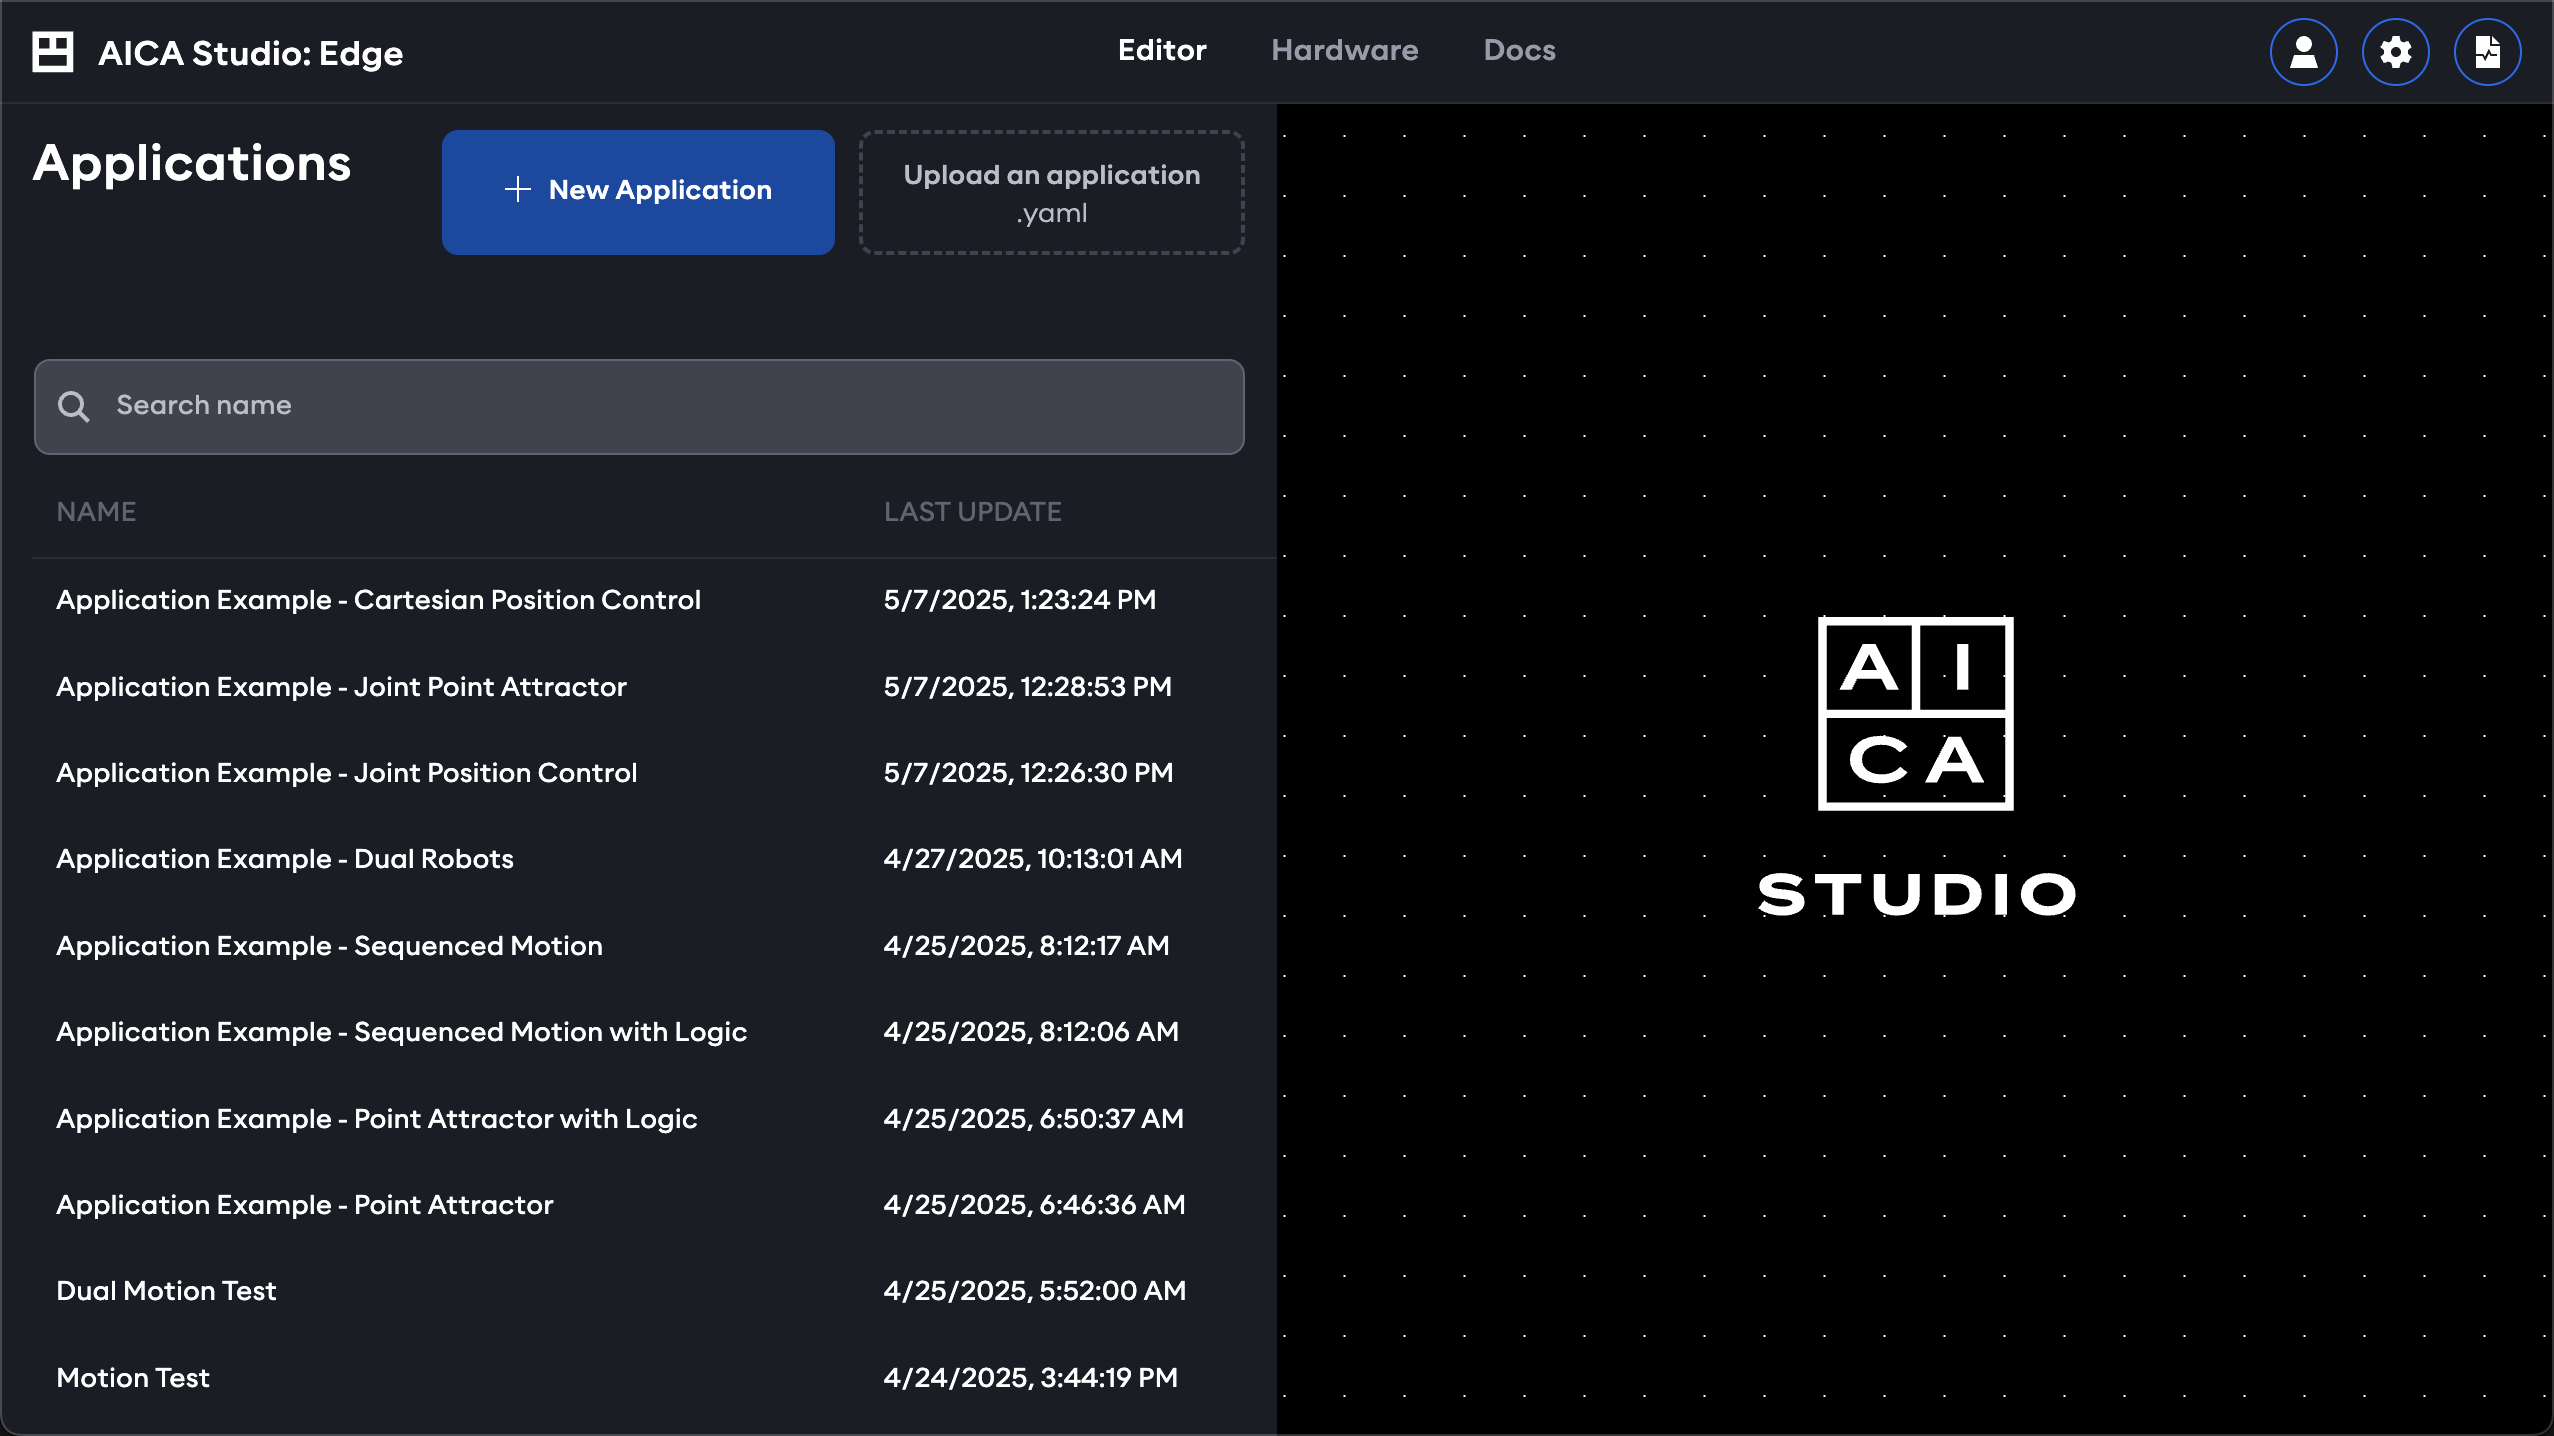2554x1436 pixels.
Task: Click the date 5/7/2025, 12:28:53 PM
Action: click(1027, 687)
